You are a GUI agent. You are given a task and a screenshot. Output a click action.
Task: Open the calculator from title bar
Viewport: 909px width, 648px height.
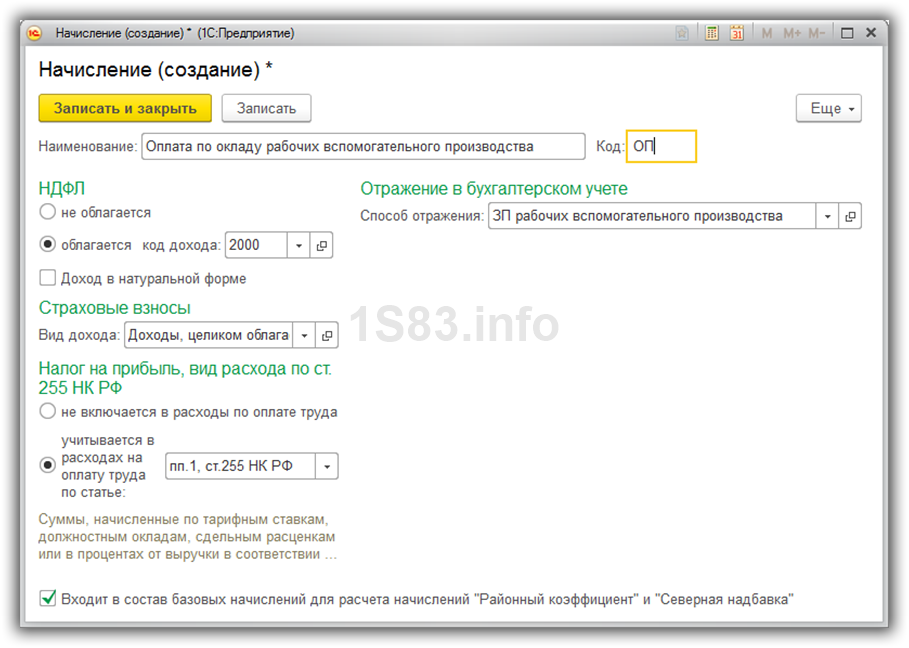click(712, 33)
